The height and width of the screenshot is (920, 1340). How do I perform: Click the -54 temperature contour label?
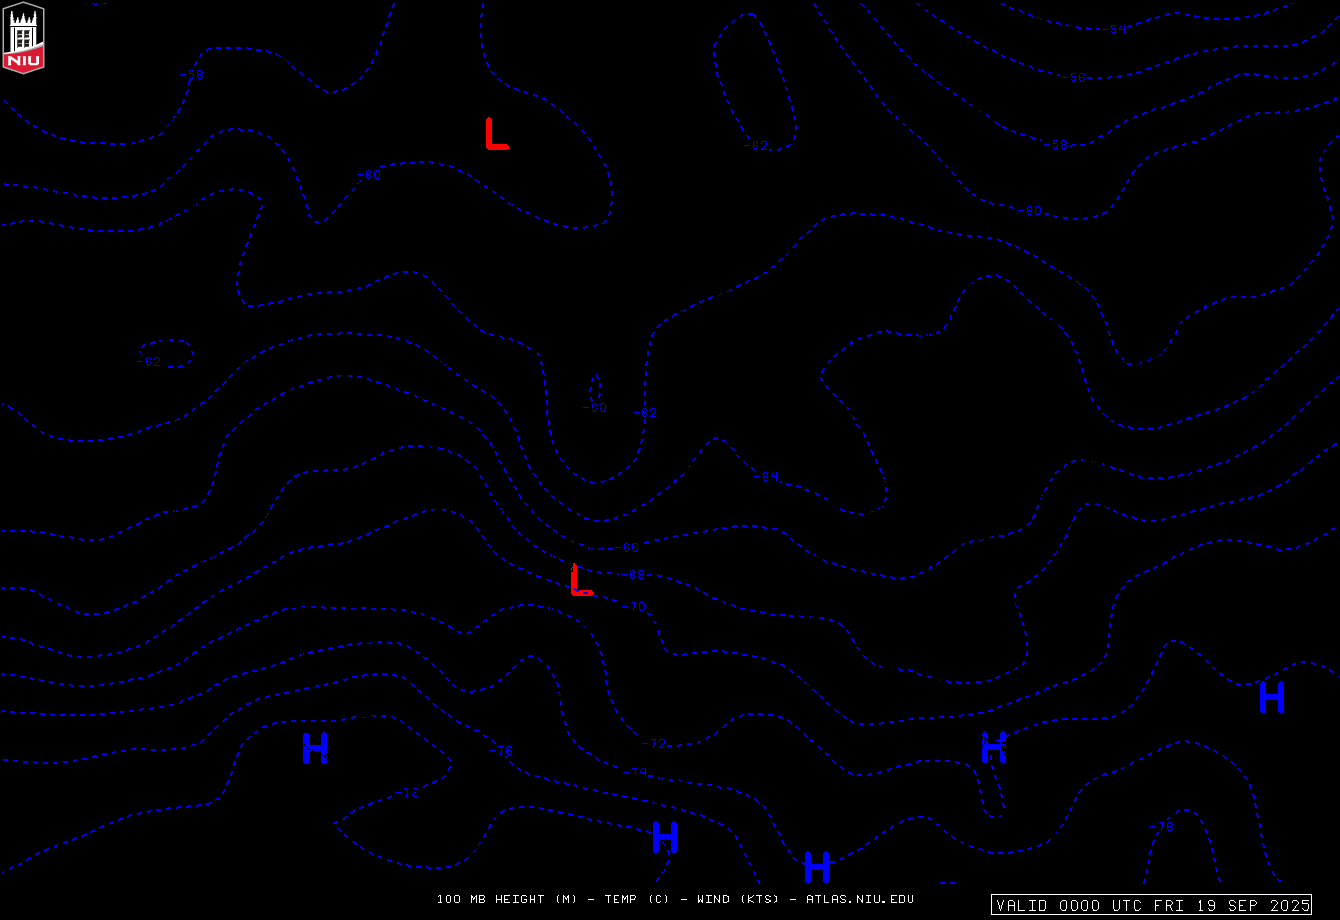(1119, 30)
